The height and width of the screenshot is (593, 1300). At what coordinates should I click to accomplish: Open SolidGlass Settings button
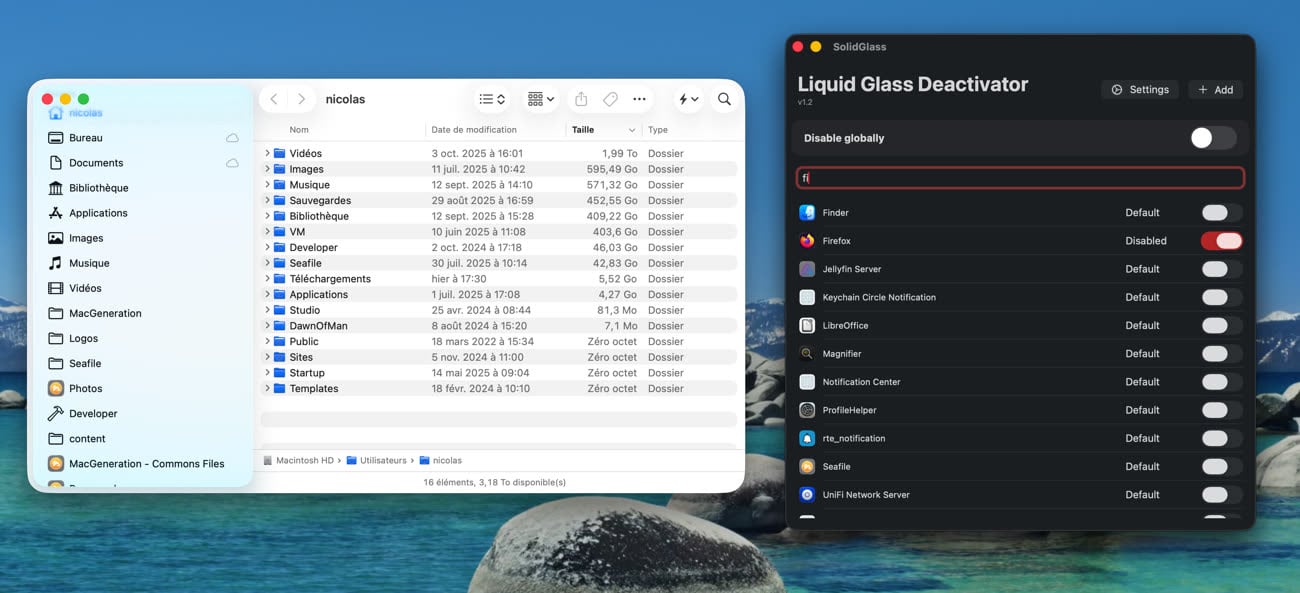tap(1140, 90)
